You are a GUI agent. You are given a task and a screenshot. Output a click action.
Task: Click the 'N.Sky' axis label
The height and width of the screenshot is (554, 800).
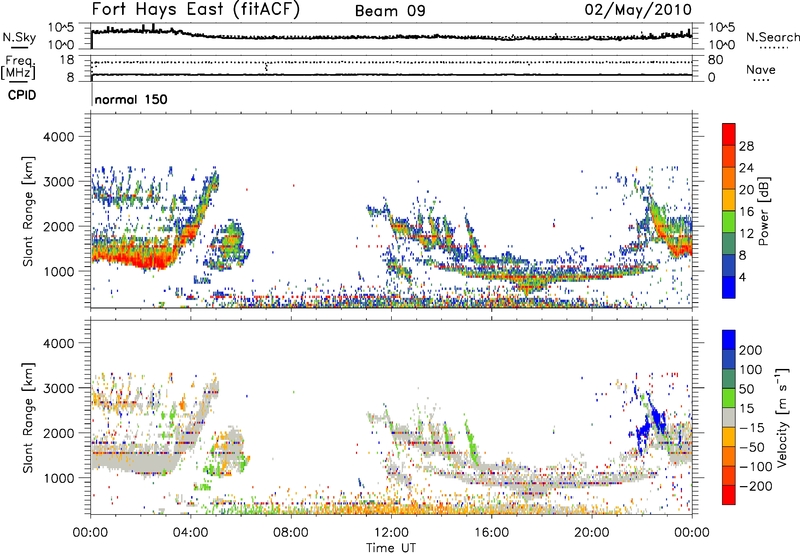coord(19,37)
